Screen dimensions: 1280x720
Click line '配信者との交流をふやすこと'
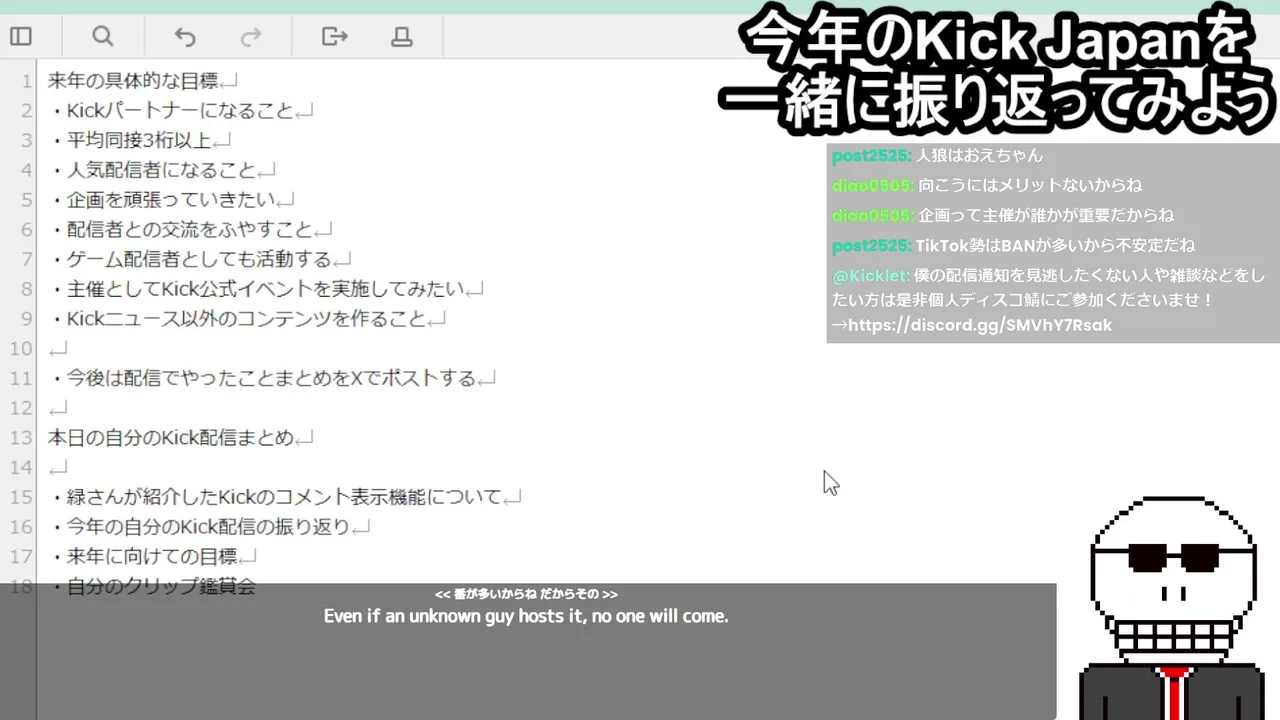point(180,230)
